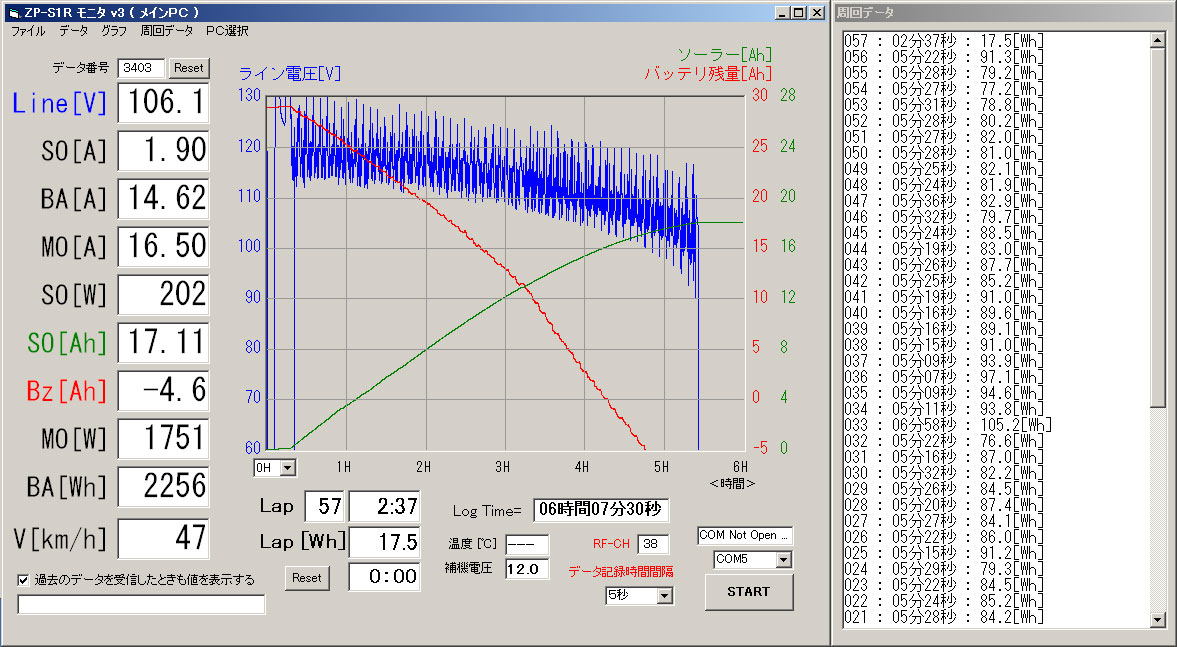Click the V[km/h] value field
Viewport: 1177px width, 647px height.
pyautogui.click(x=163, y=538)
